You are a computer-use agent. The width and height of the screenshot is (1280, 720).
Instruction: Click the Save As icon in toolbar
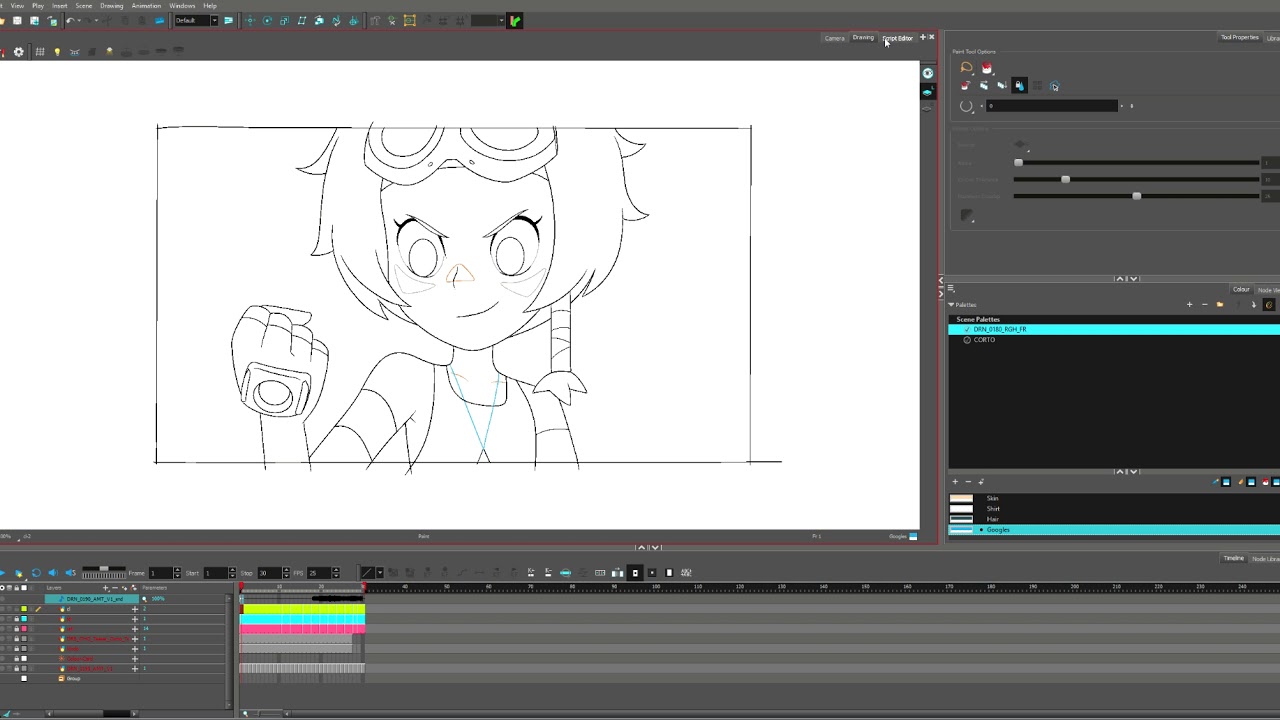[x=35, y=21]
